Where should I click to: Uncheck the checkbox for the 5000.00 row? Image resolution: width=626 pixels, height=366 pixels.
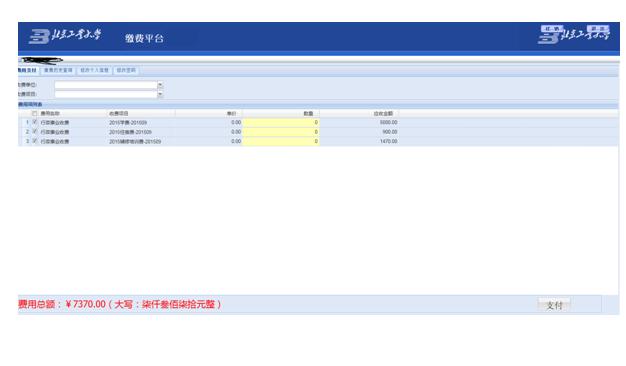pos(35,122)
